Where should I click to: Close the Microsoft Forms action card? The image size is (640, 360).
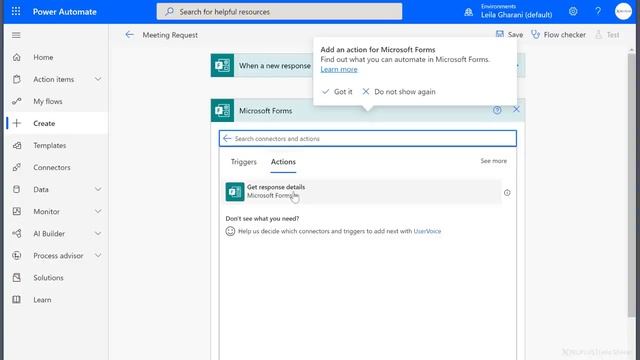516,109
